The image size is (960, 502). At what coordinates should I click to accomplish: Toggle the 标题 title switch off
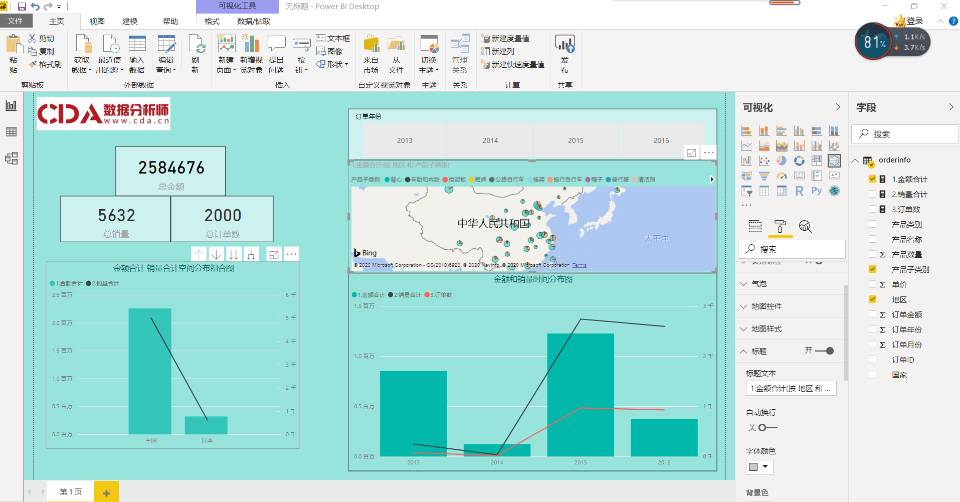tap(825, 351)
